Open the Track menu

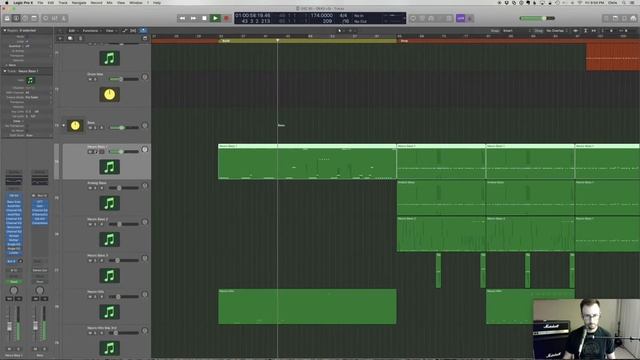(63, 2)
